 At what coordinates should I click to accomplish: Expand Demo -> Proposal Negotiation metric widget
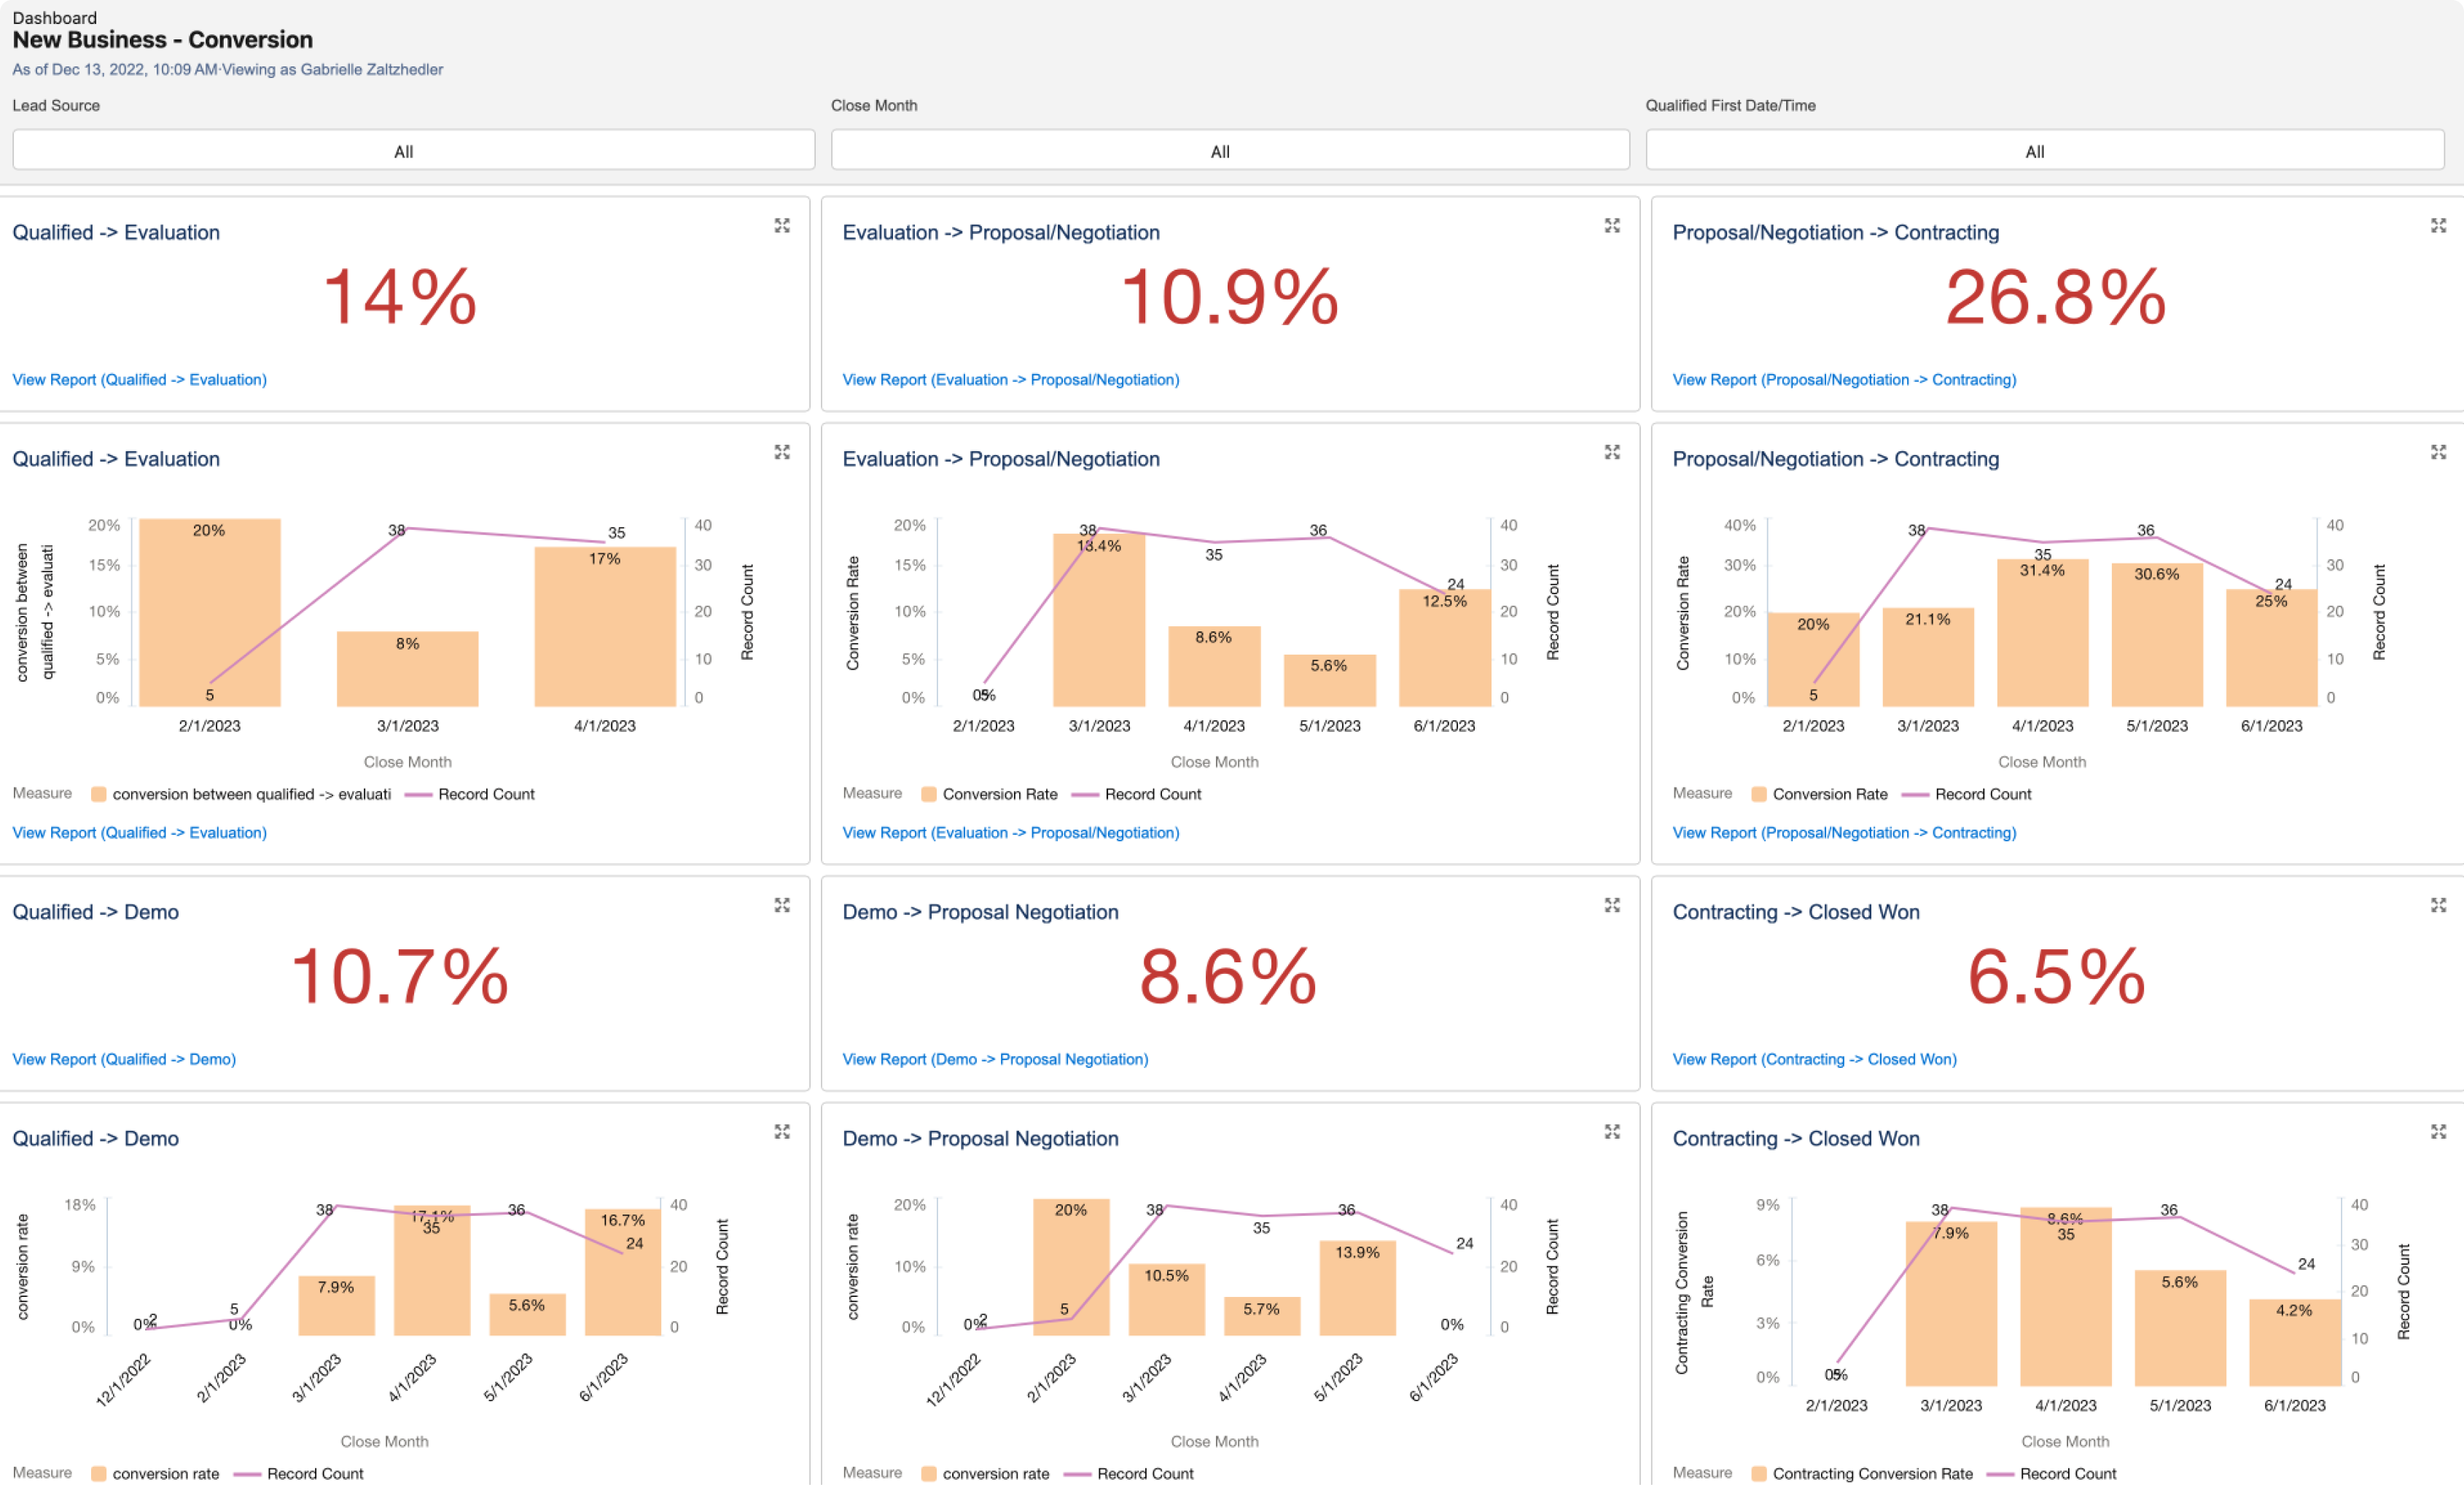coord(1612,905)
